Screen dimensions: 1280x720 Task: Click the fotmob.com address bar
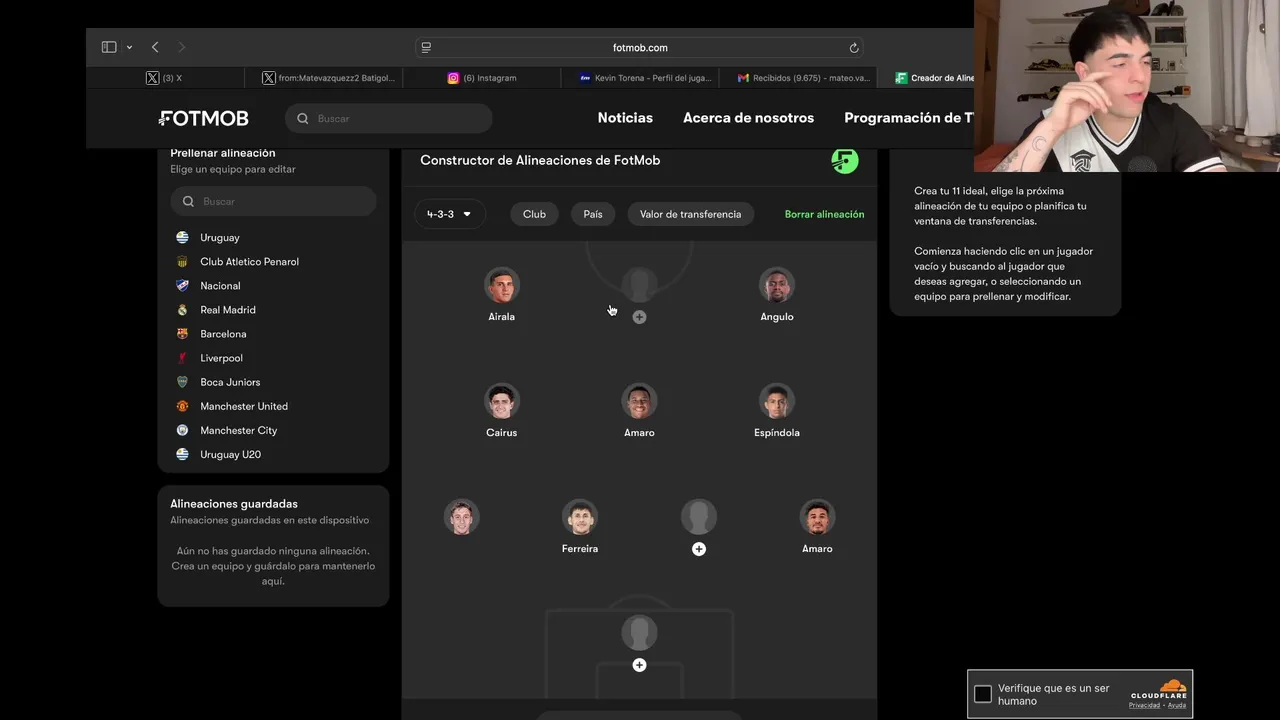coord(639,47)
